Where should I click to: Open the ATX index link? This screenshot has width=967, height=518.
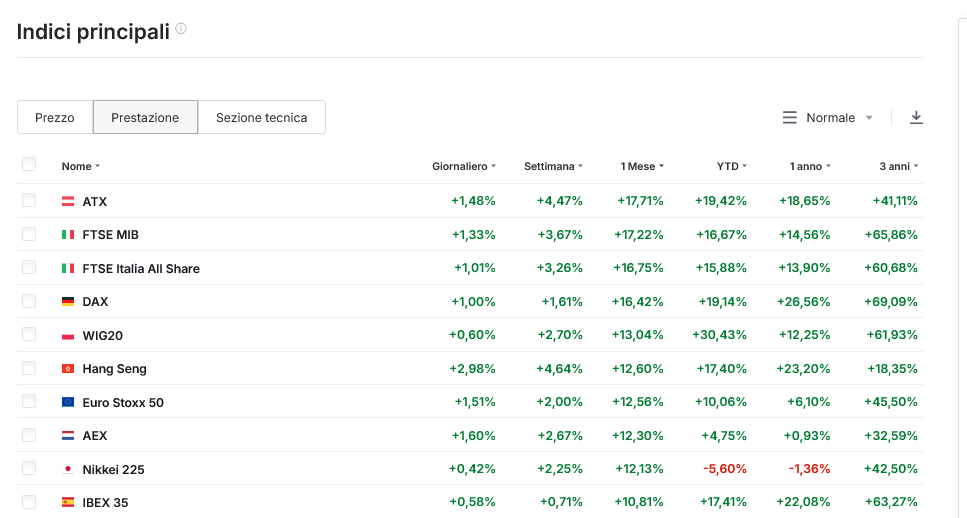(95, 202)
